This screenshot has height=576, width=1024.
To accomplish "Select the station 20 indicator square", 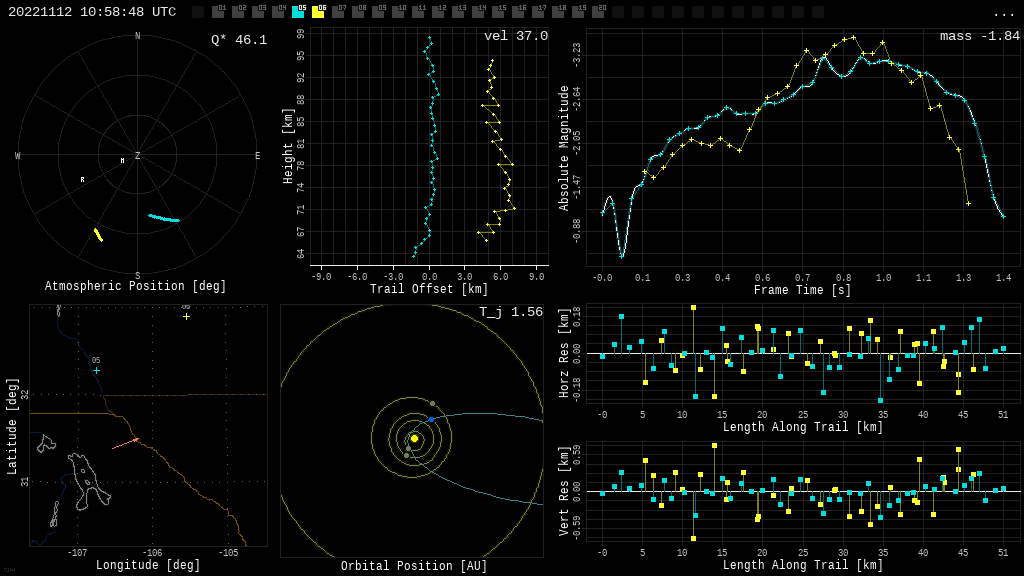I will 598,12.
